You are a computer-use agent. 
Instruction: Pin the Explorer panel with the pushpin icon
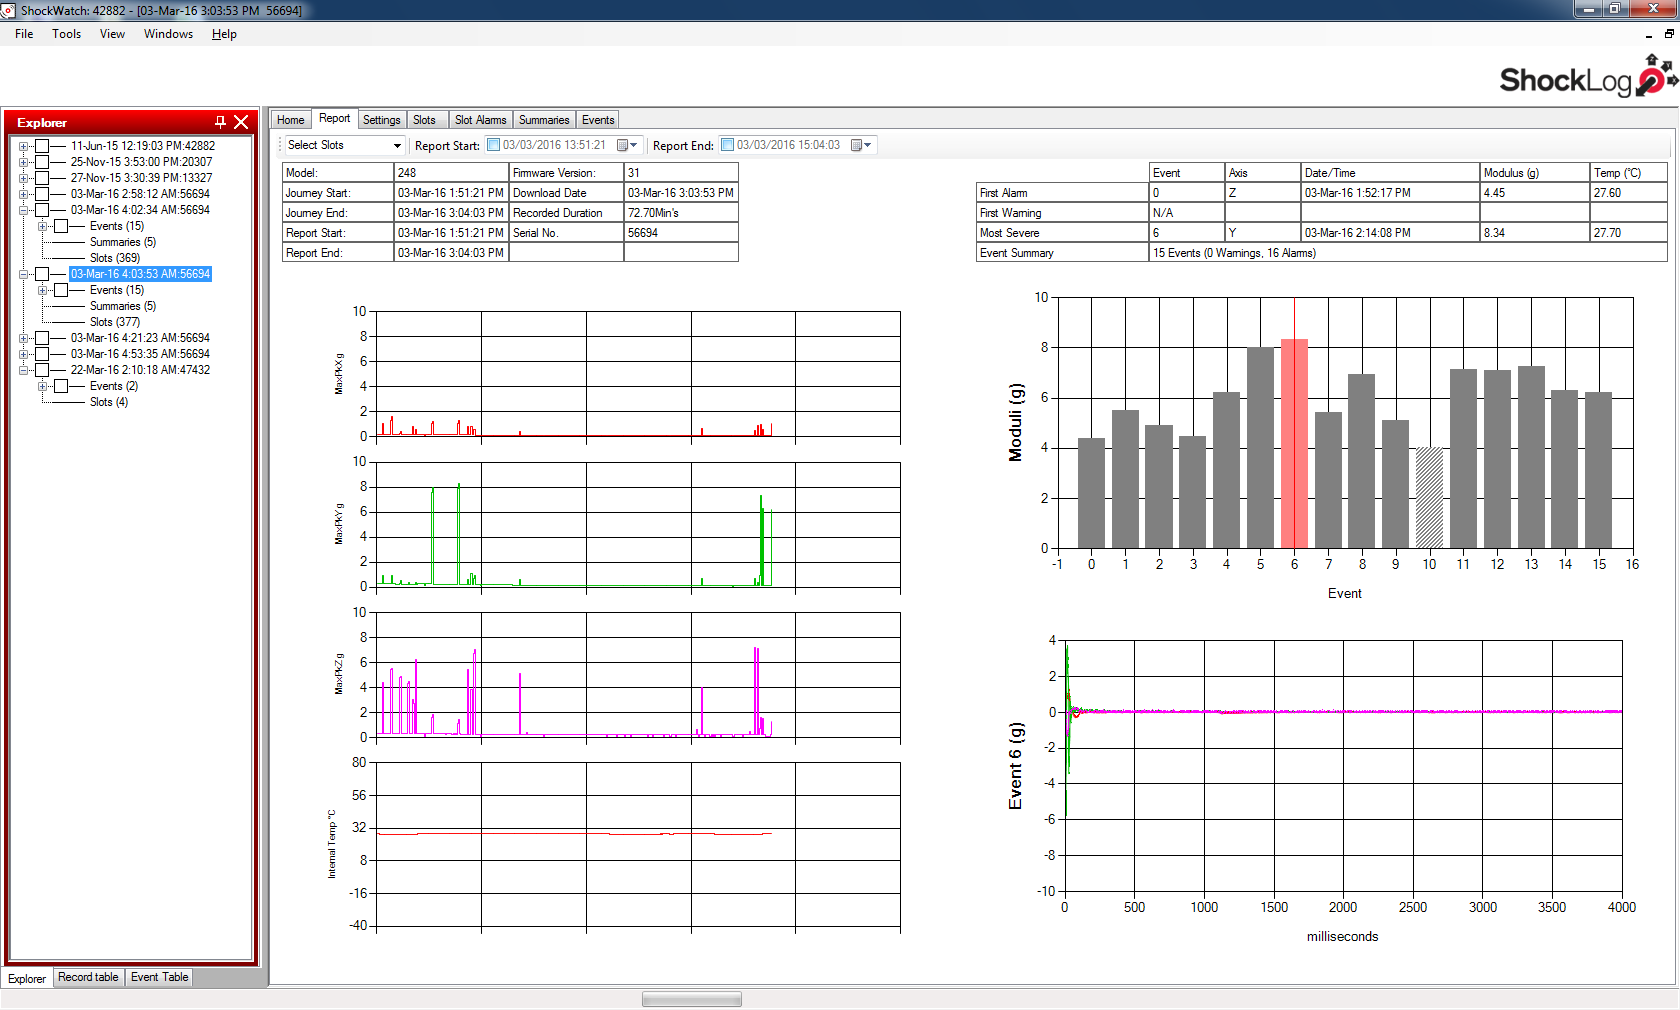[220, 122]
